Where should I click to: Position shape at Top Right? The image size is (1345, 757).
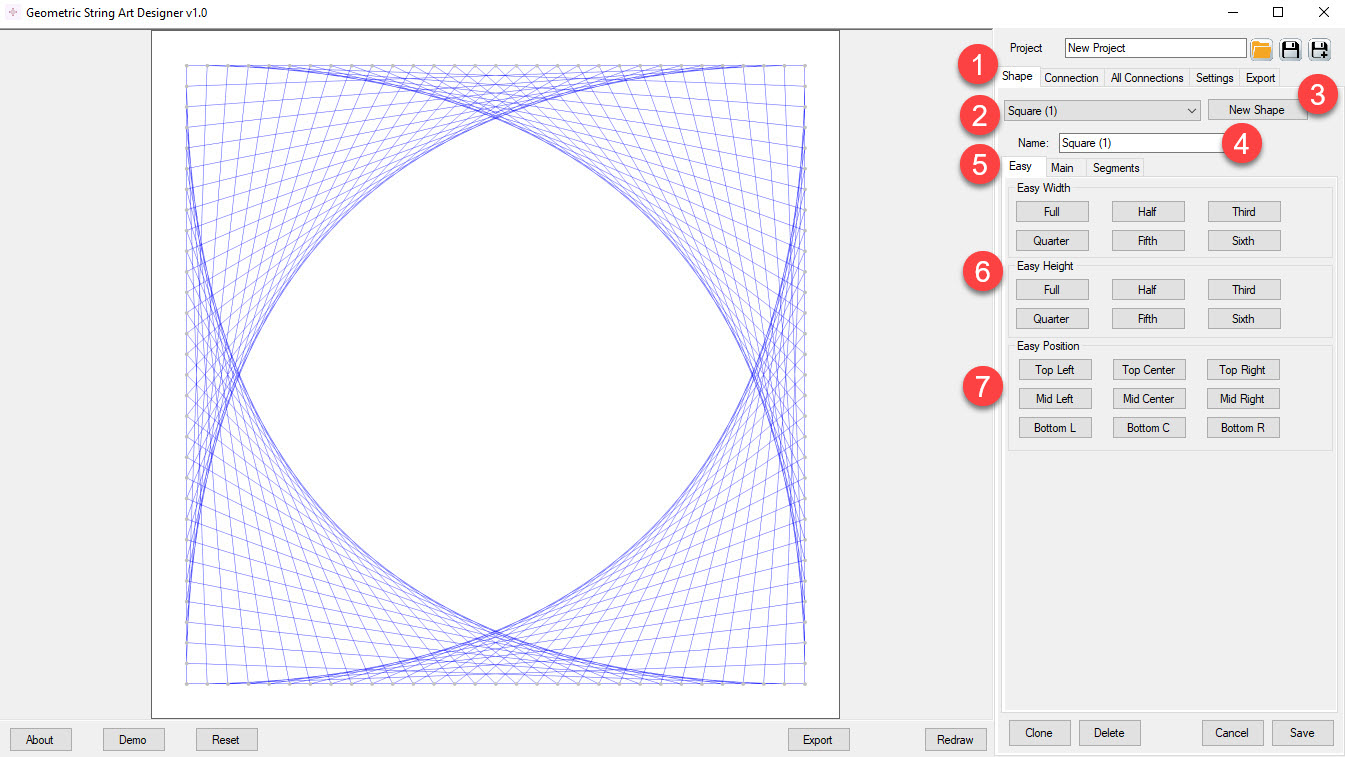(x=1243, y=370)
